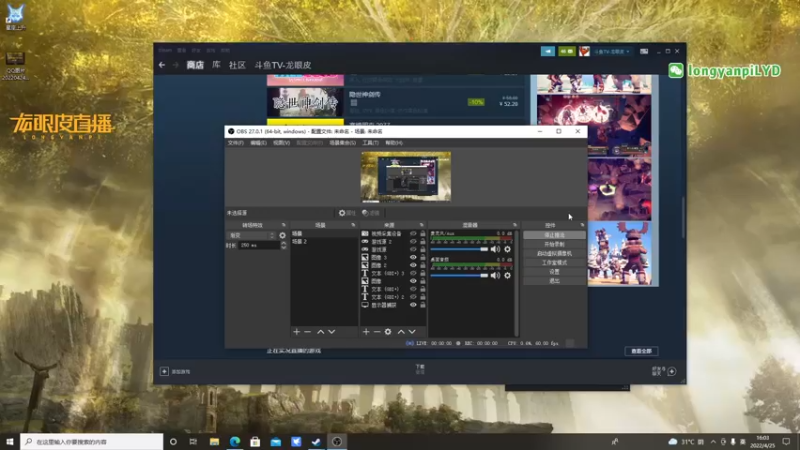Screen dimensions: 800x450
Task: Mute the 麦克风/Aux speaker icon
Action: (x=495, y=249)
